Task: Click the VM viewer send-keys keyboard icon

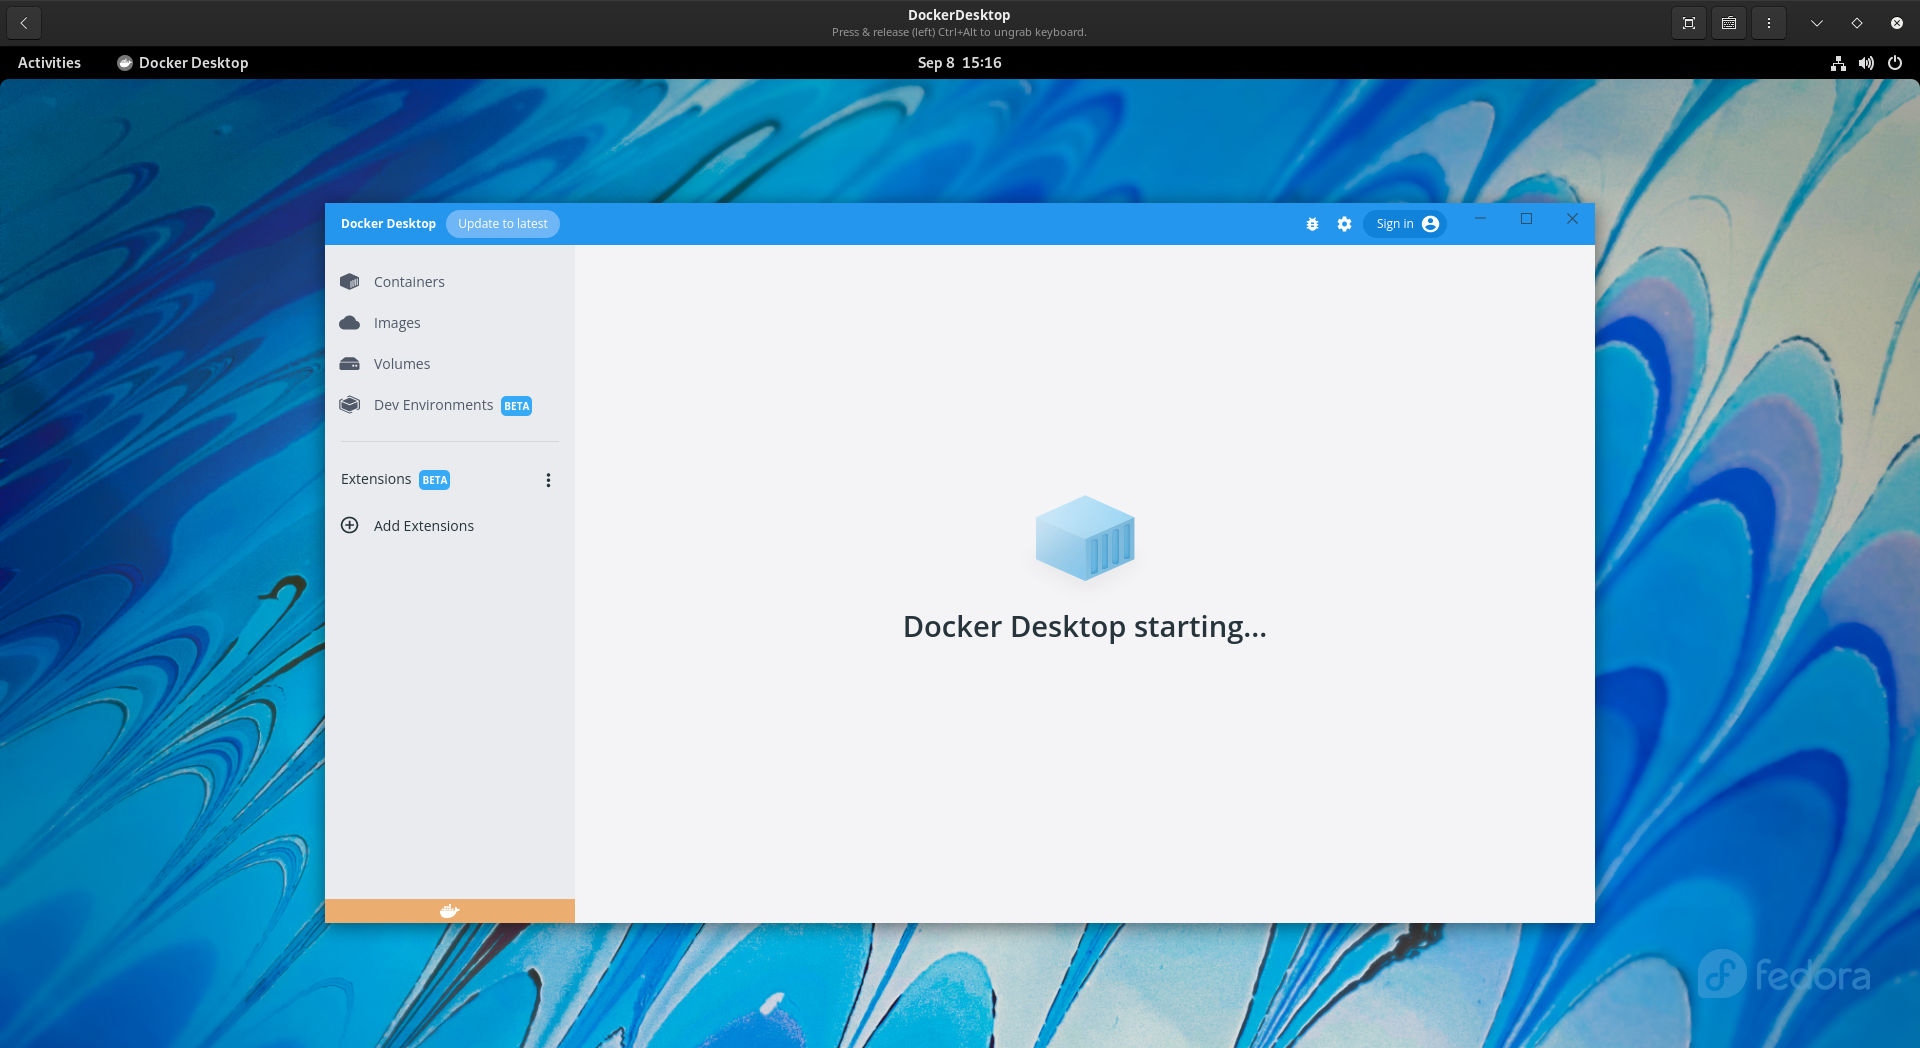Action: [x=1729, y=23]
